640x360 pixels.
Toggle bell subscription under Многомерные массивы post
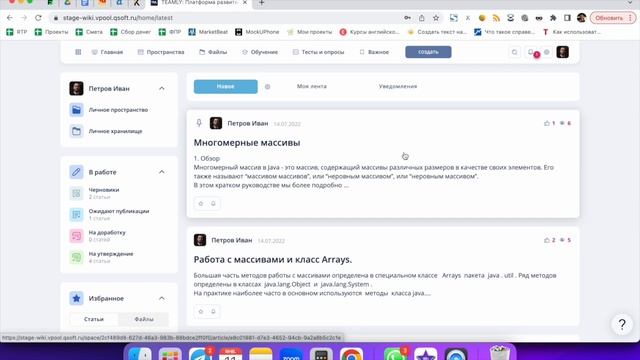point(213,203)
